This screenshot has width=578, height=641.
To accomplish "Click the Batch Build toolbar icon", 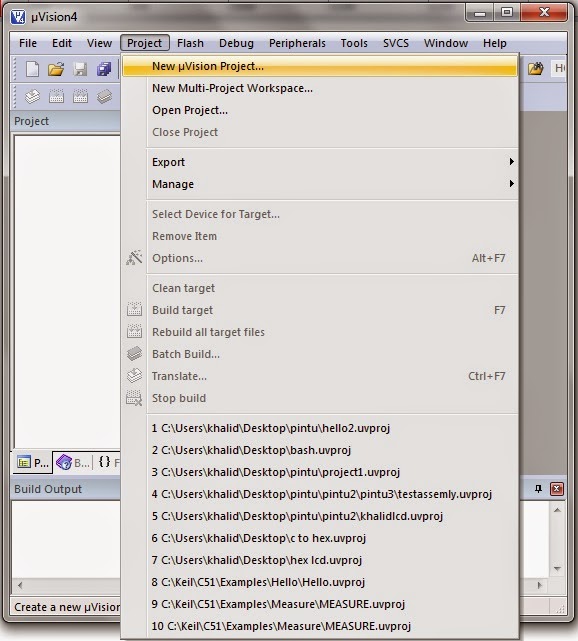I will pyautogui.click(x=104, y=96).
